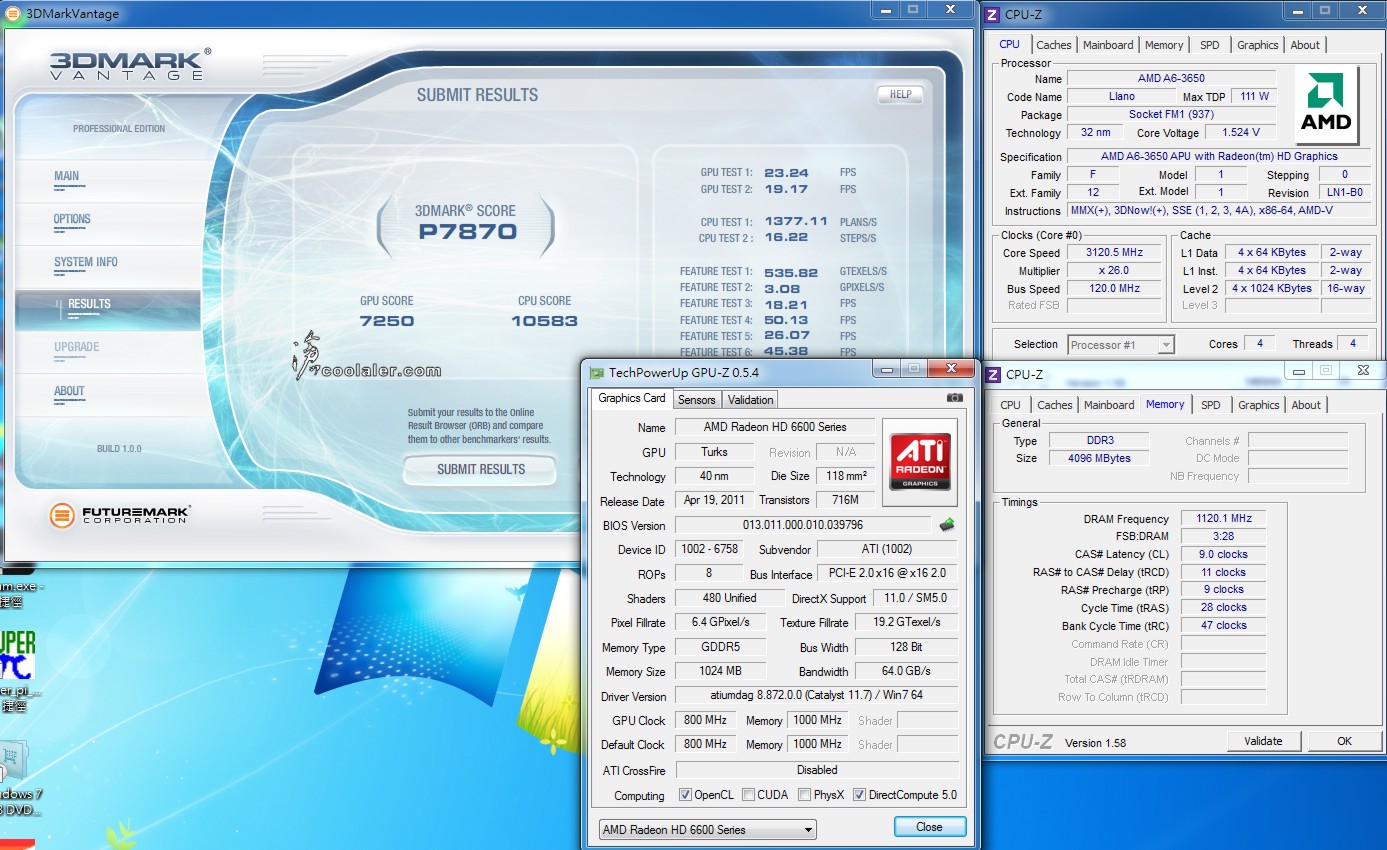
Task: Toggle the PhysX checkbox
Action: tap(805, 795)
